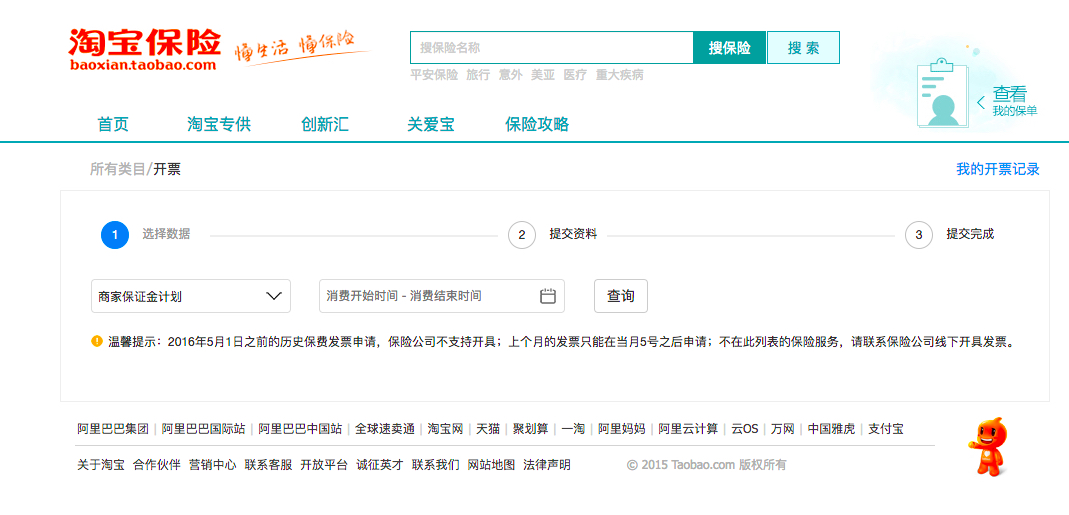Click hot keyword 旅行
Screen dimensions: 1069x515
[478, 75]
